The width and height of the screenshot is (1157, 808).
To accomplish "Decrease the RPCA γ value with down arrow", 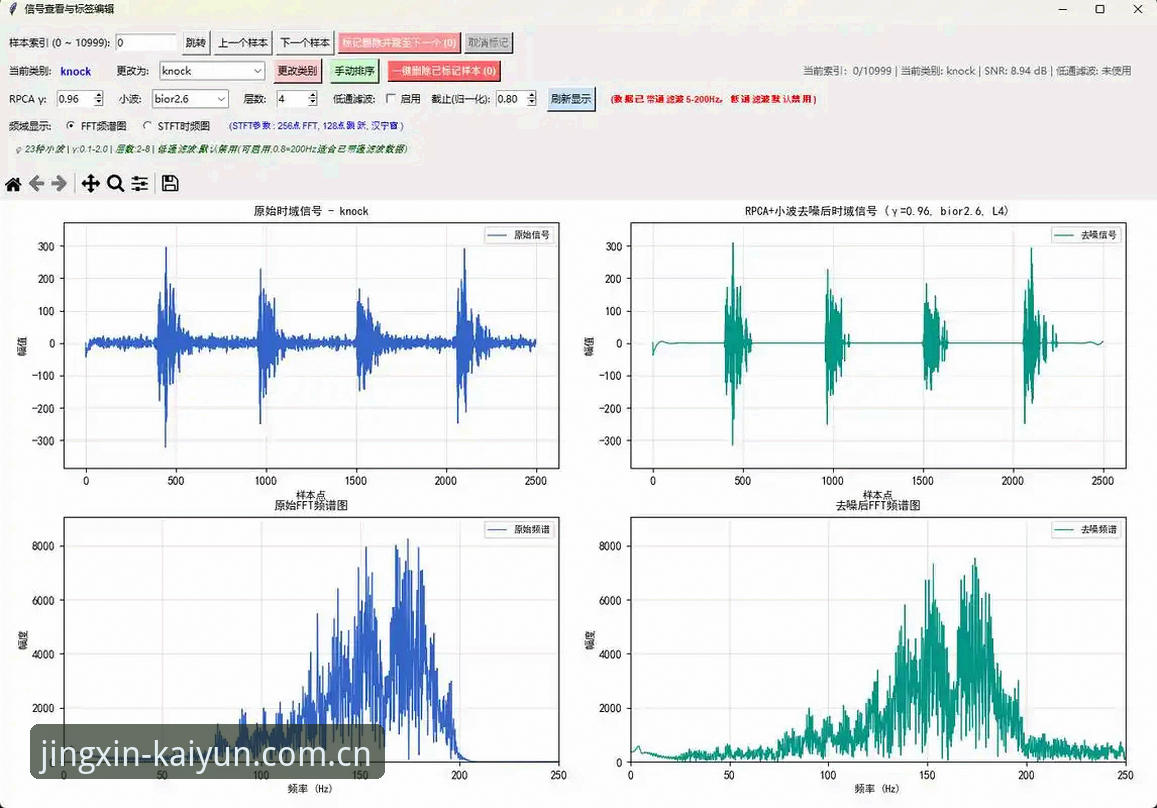I will 99,103.
